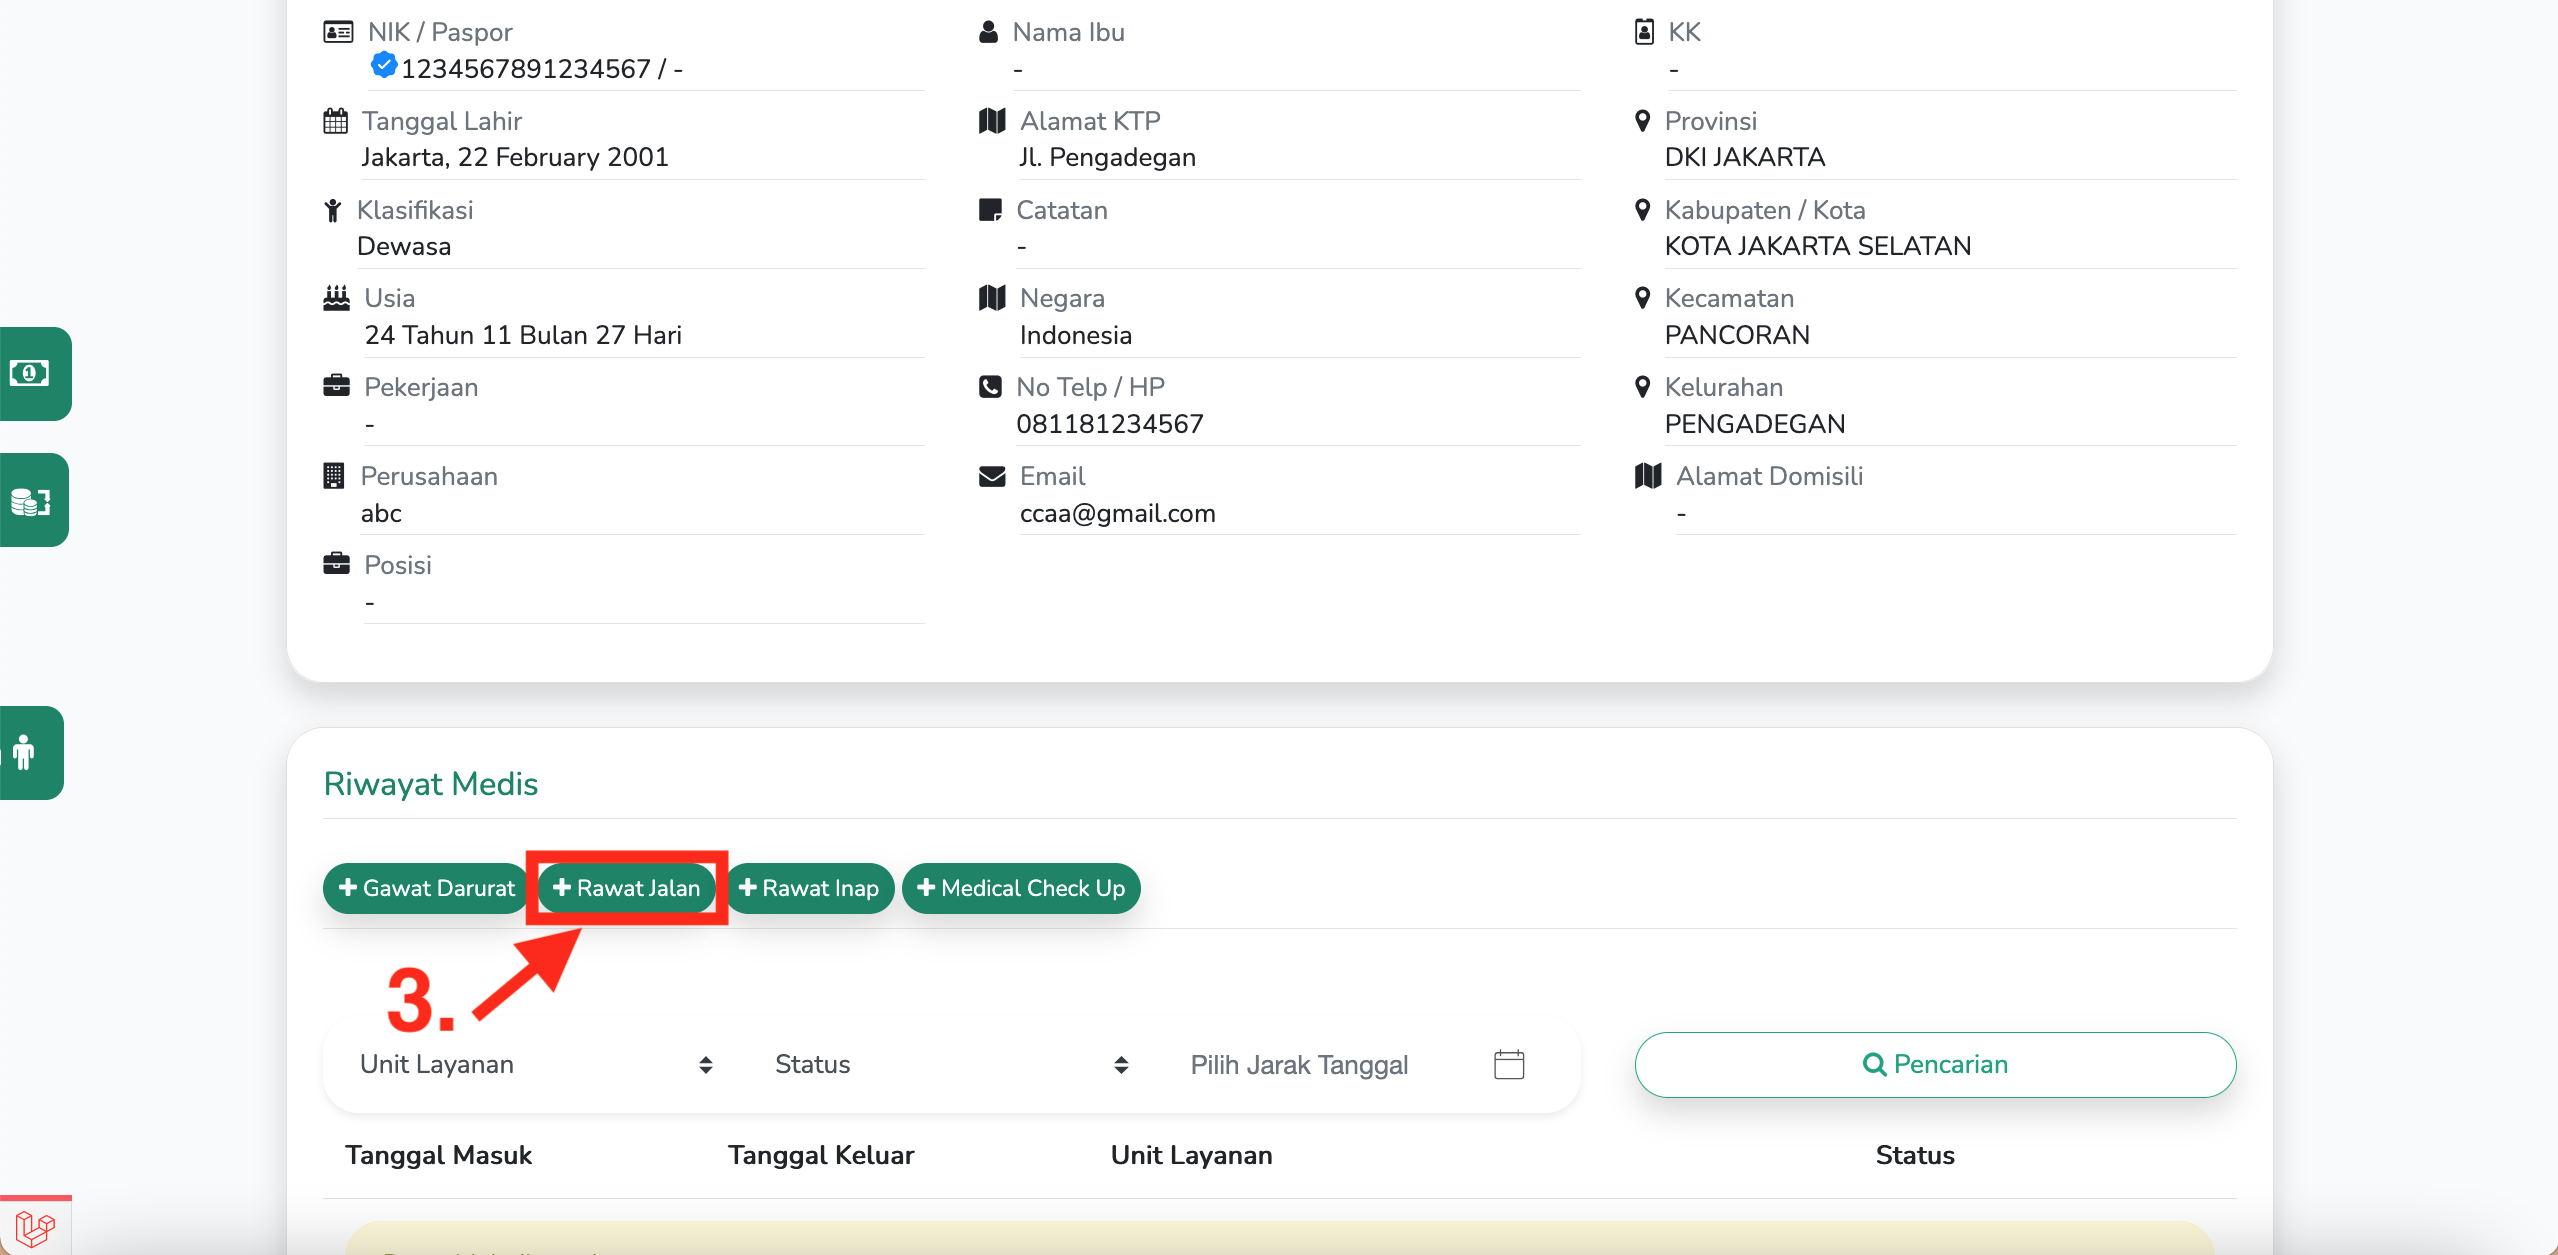2558x1255 pixels.
Task: Add a Gawat Darurat visit
Action: pos(426,888)
